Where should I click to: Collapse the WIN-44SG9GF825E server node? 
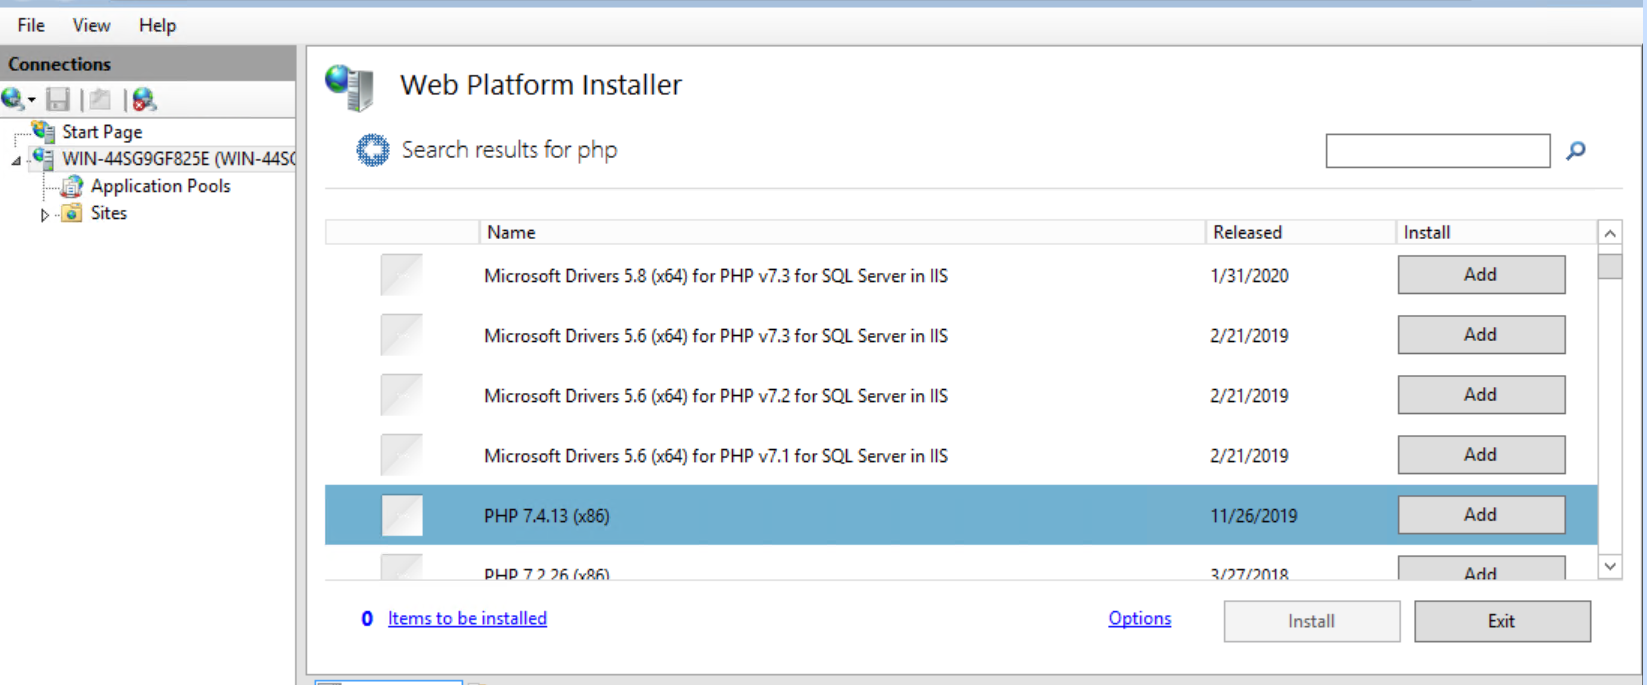16,160
